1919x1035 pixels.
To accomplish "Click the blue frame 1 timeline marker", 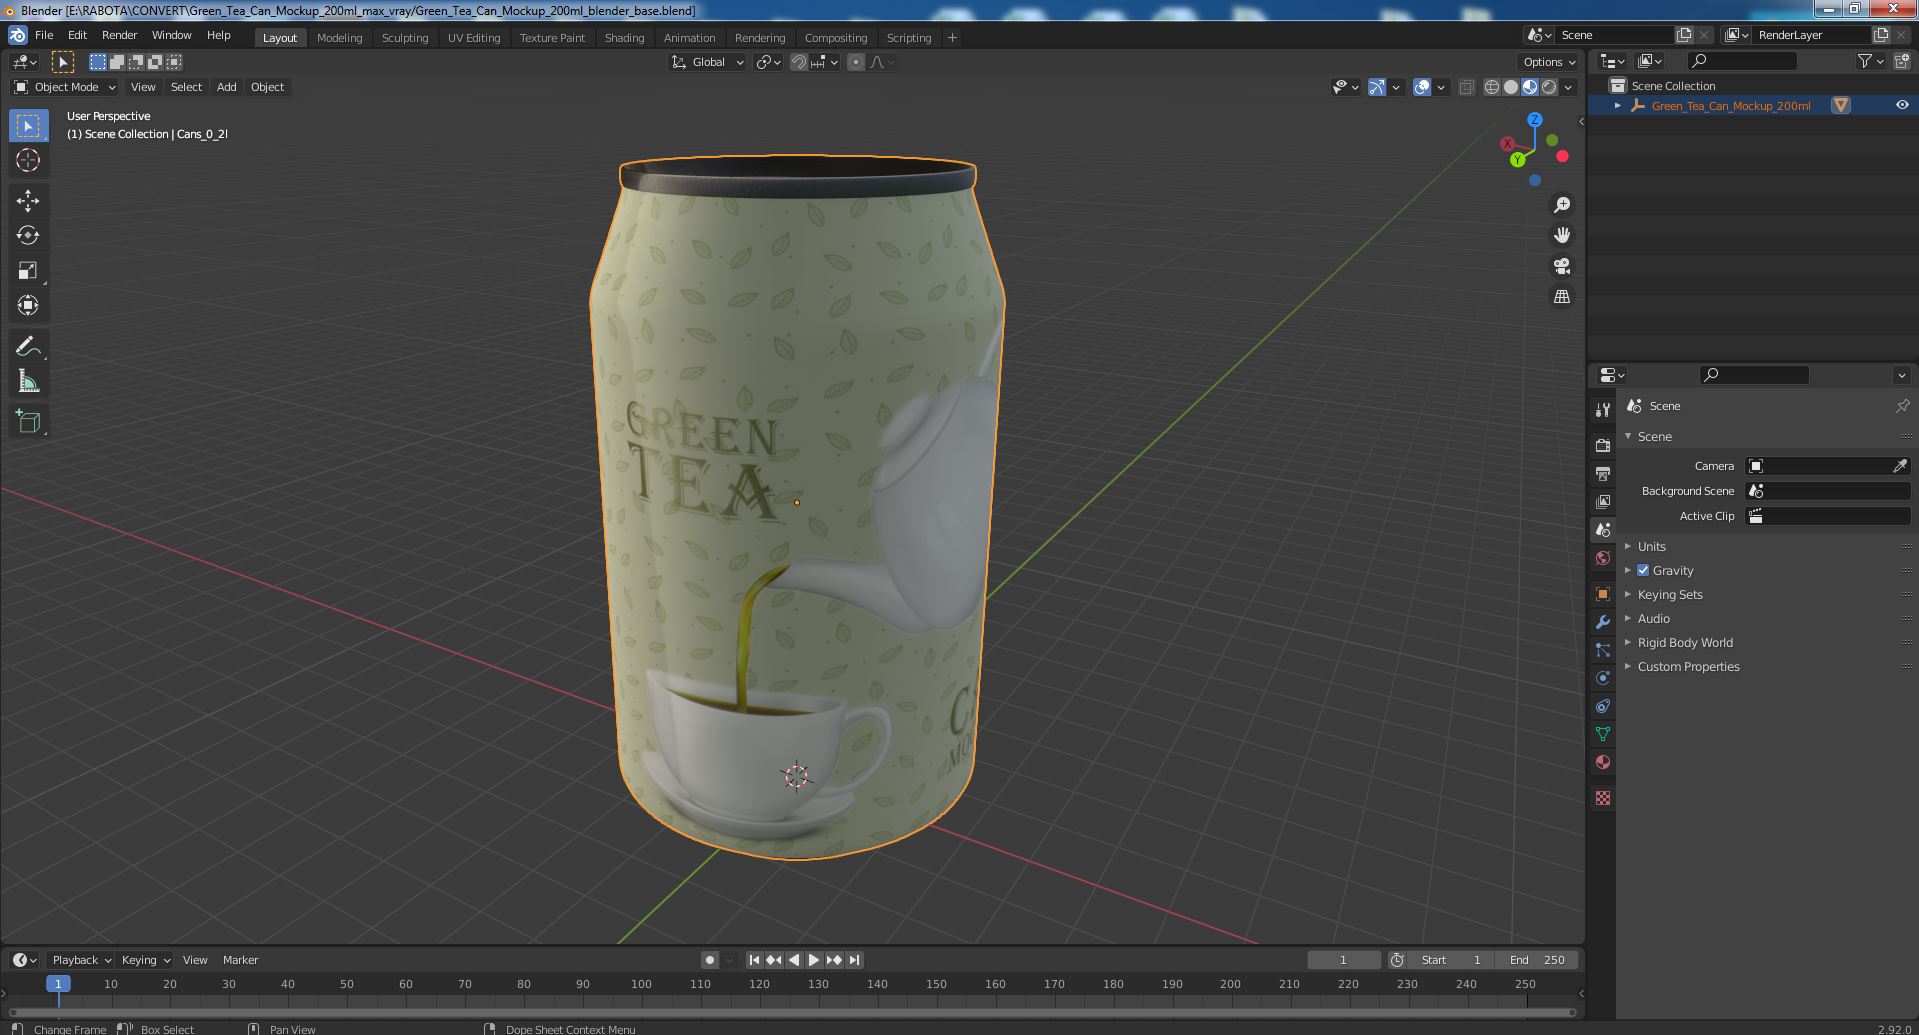I will point(58,984).
